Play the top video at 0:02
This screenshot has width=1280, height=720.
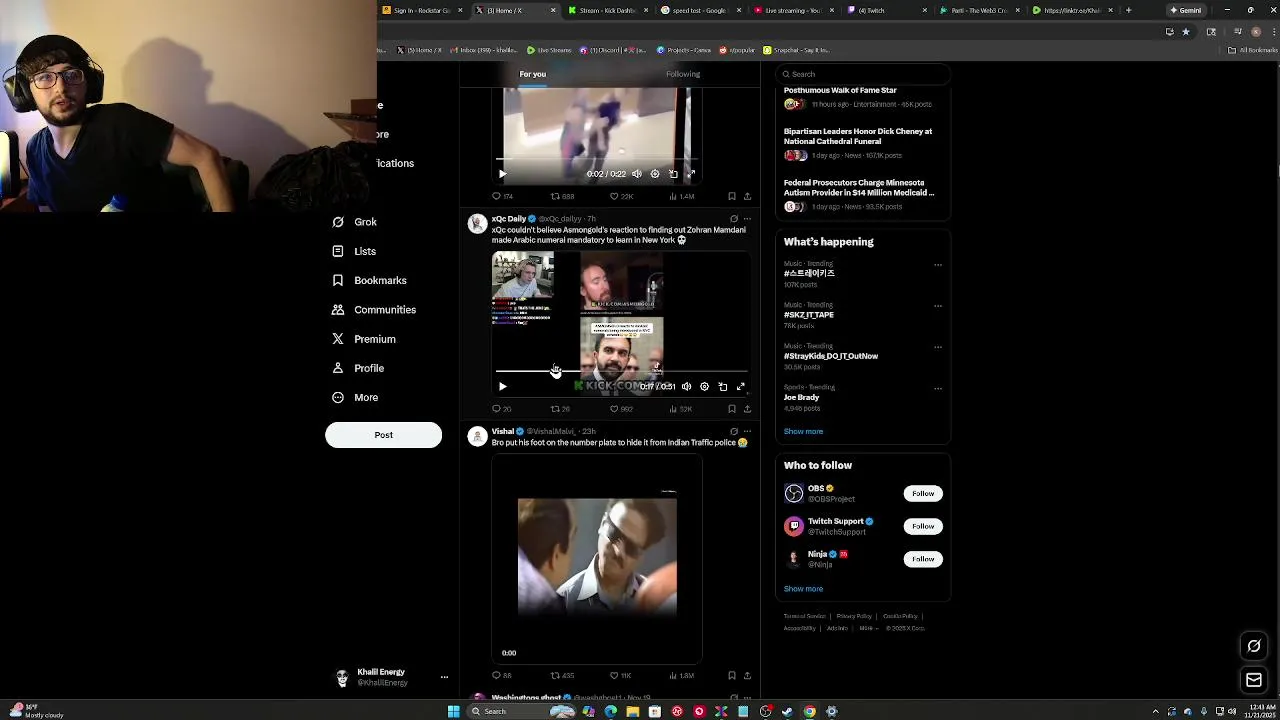(503, 174)
